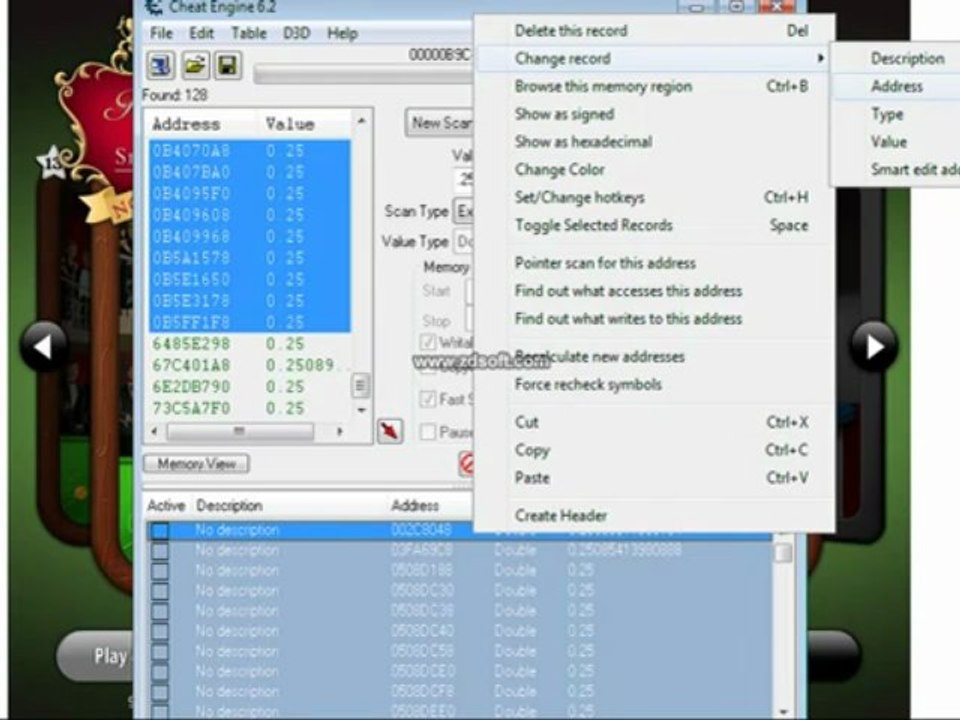Open the Table menu

tap(249, 33)
